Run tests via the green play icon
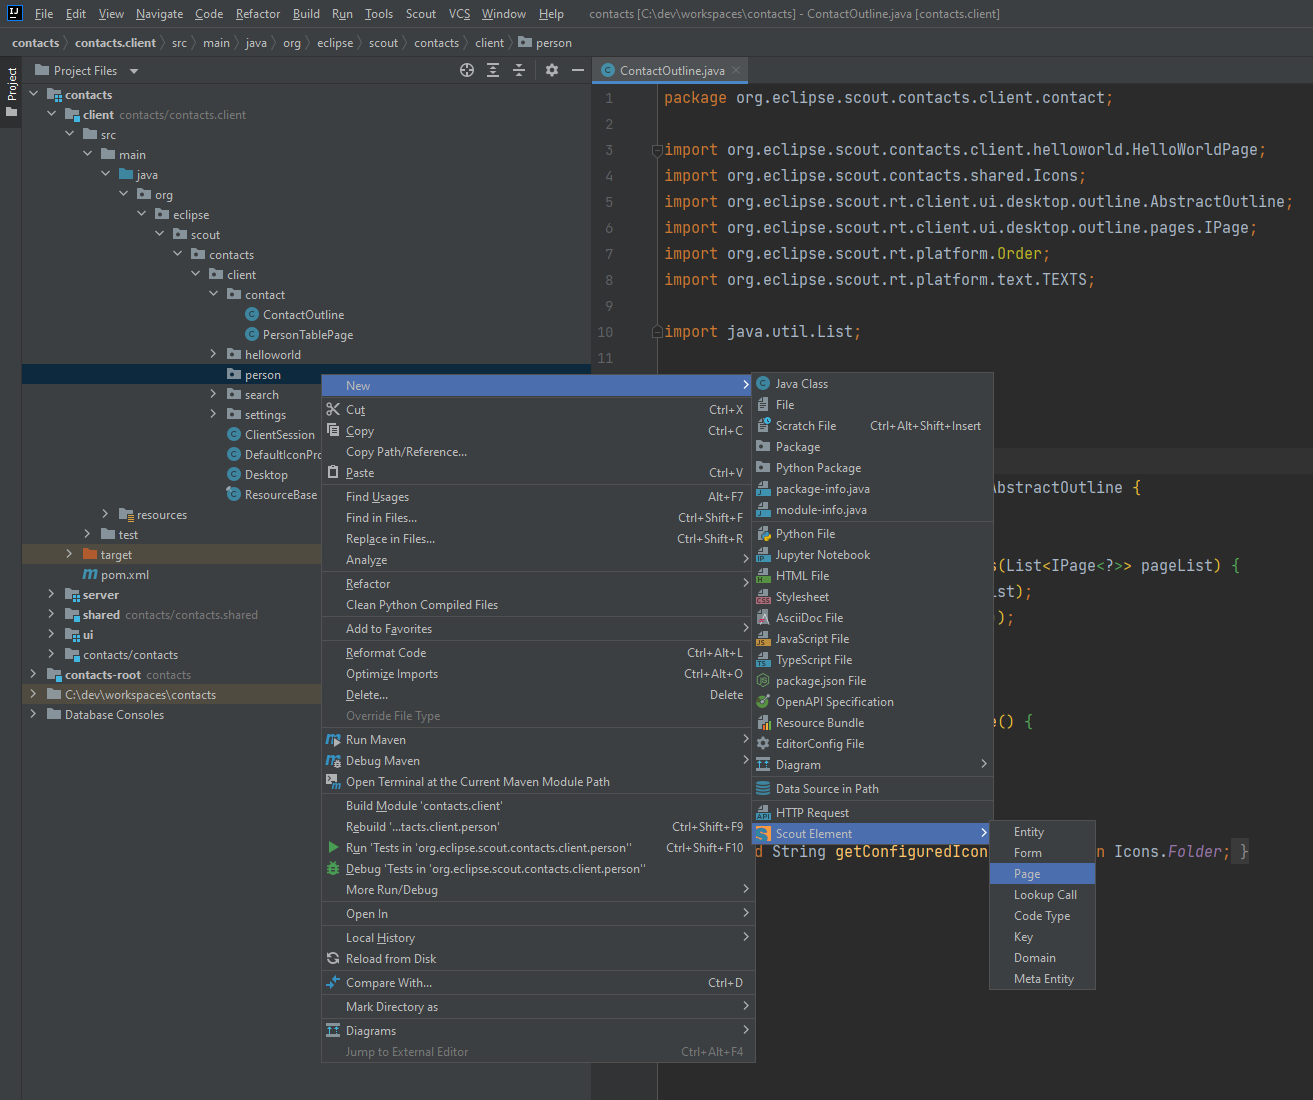 click(331, 847)
